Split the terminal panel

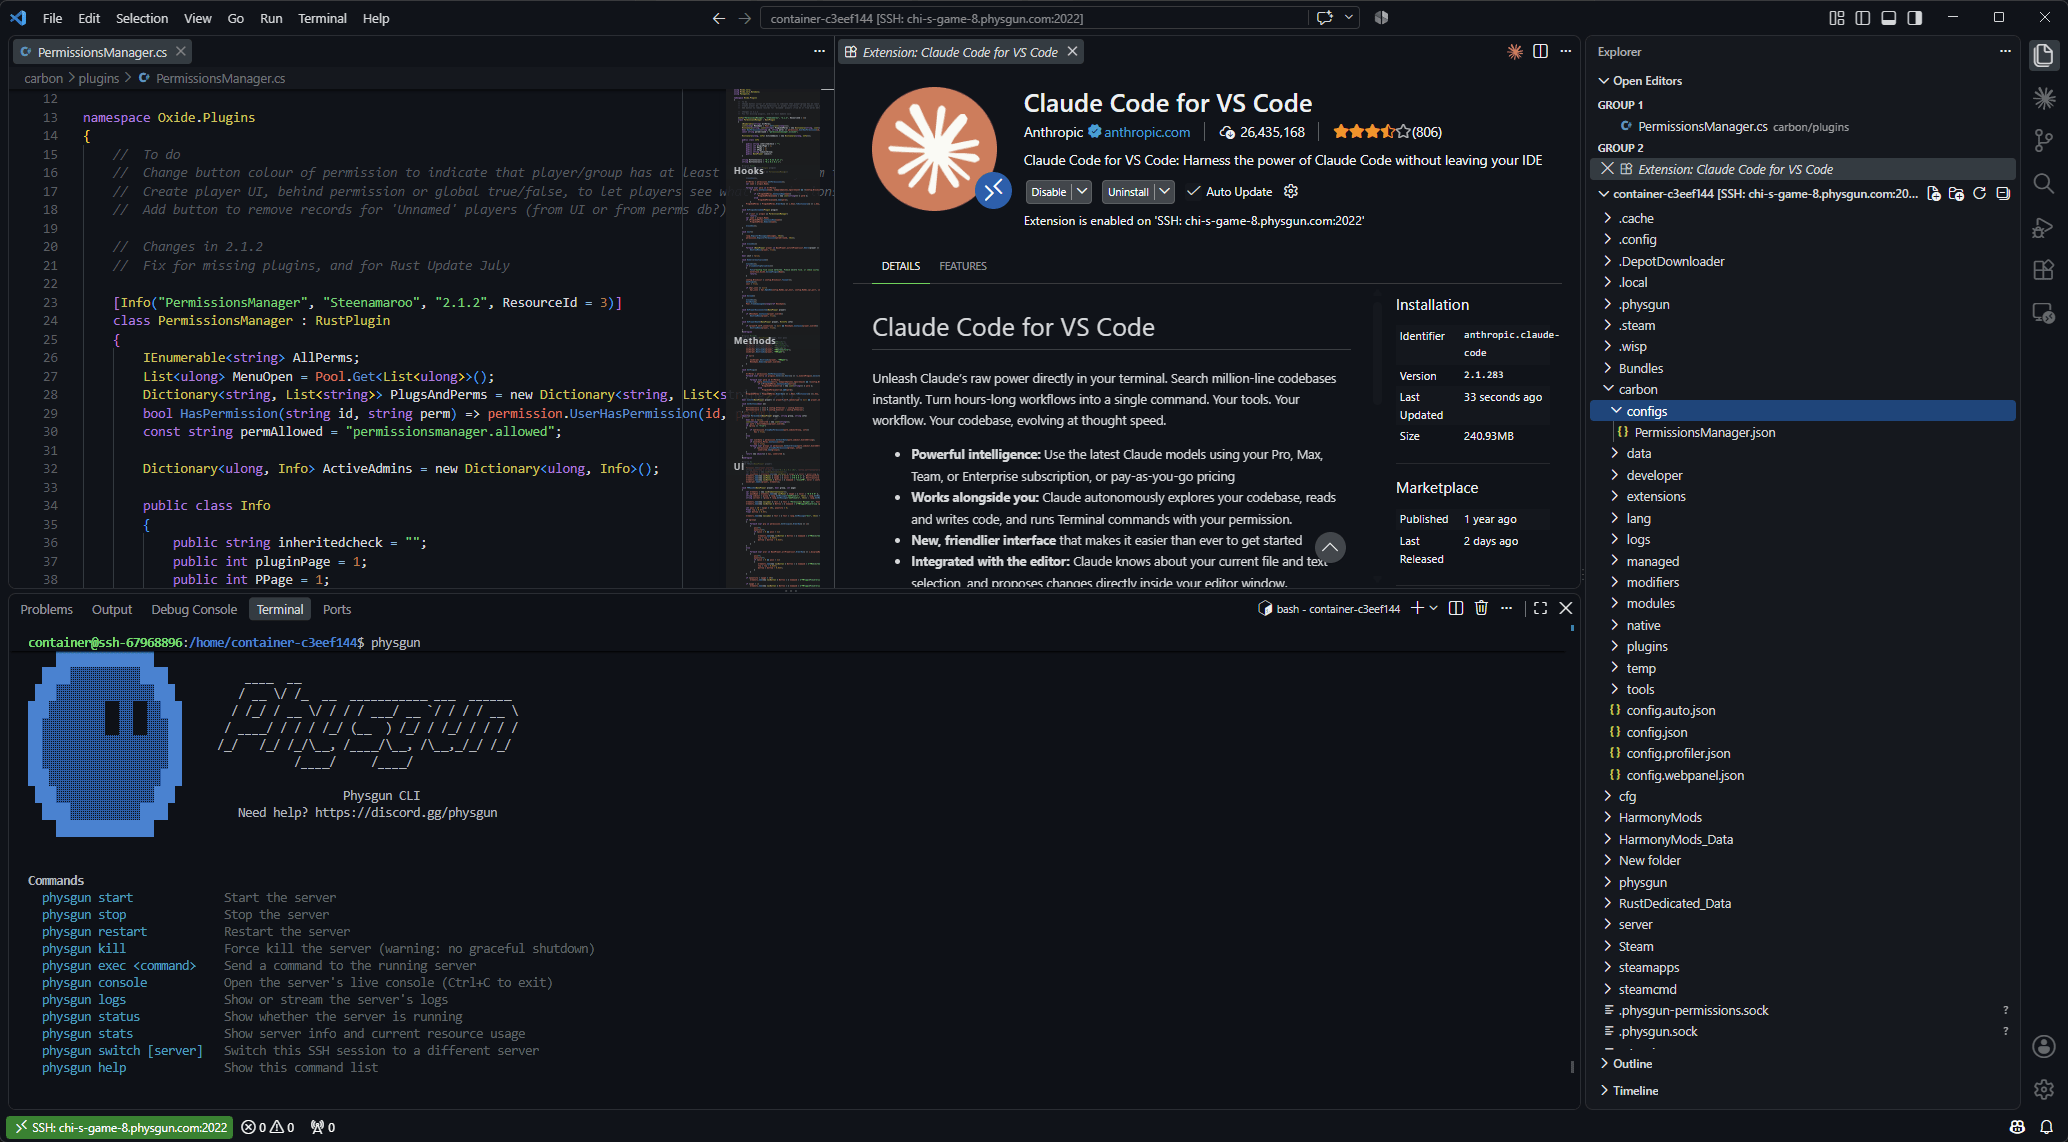tap(1456, 608)
